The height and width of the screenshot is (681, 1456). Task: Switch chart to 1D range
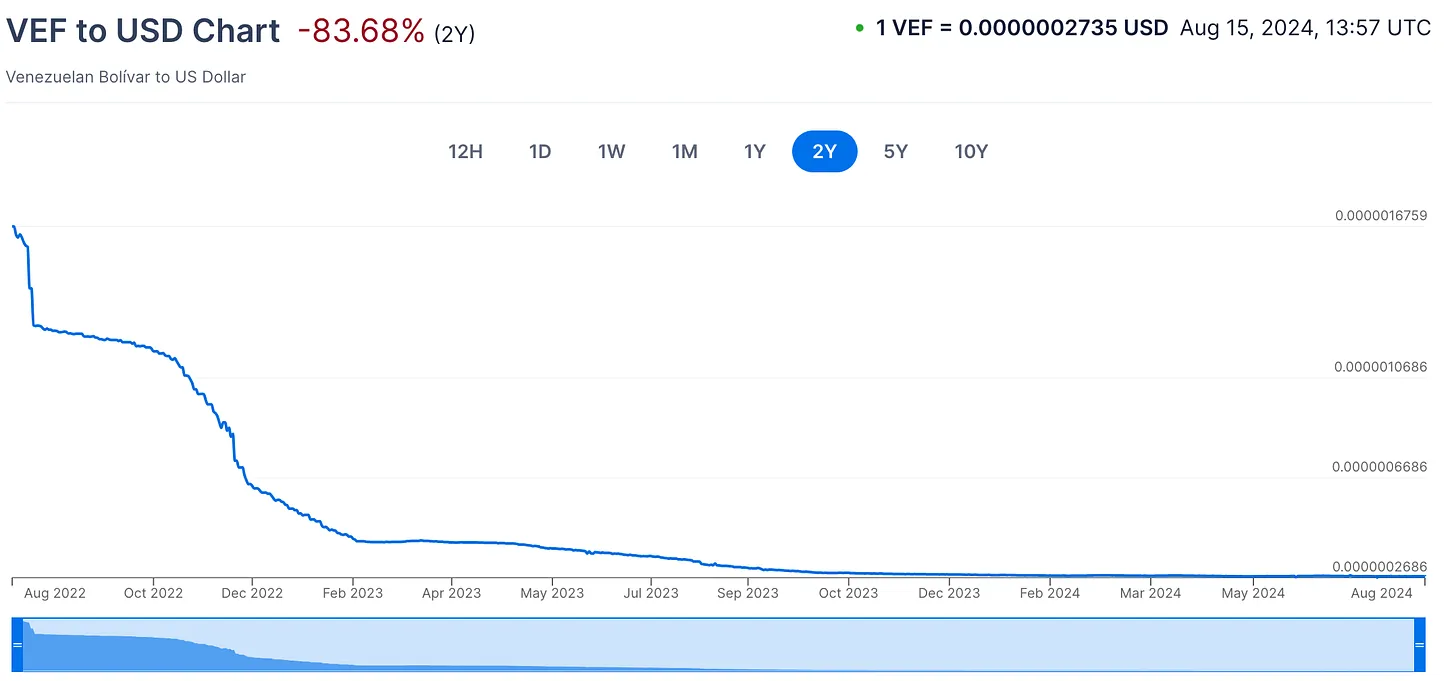pos(540,152)
